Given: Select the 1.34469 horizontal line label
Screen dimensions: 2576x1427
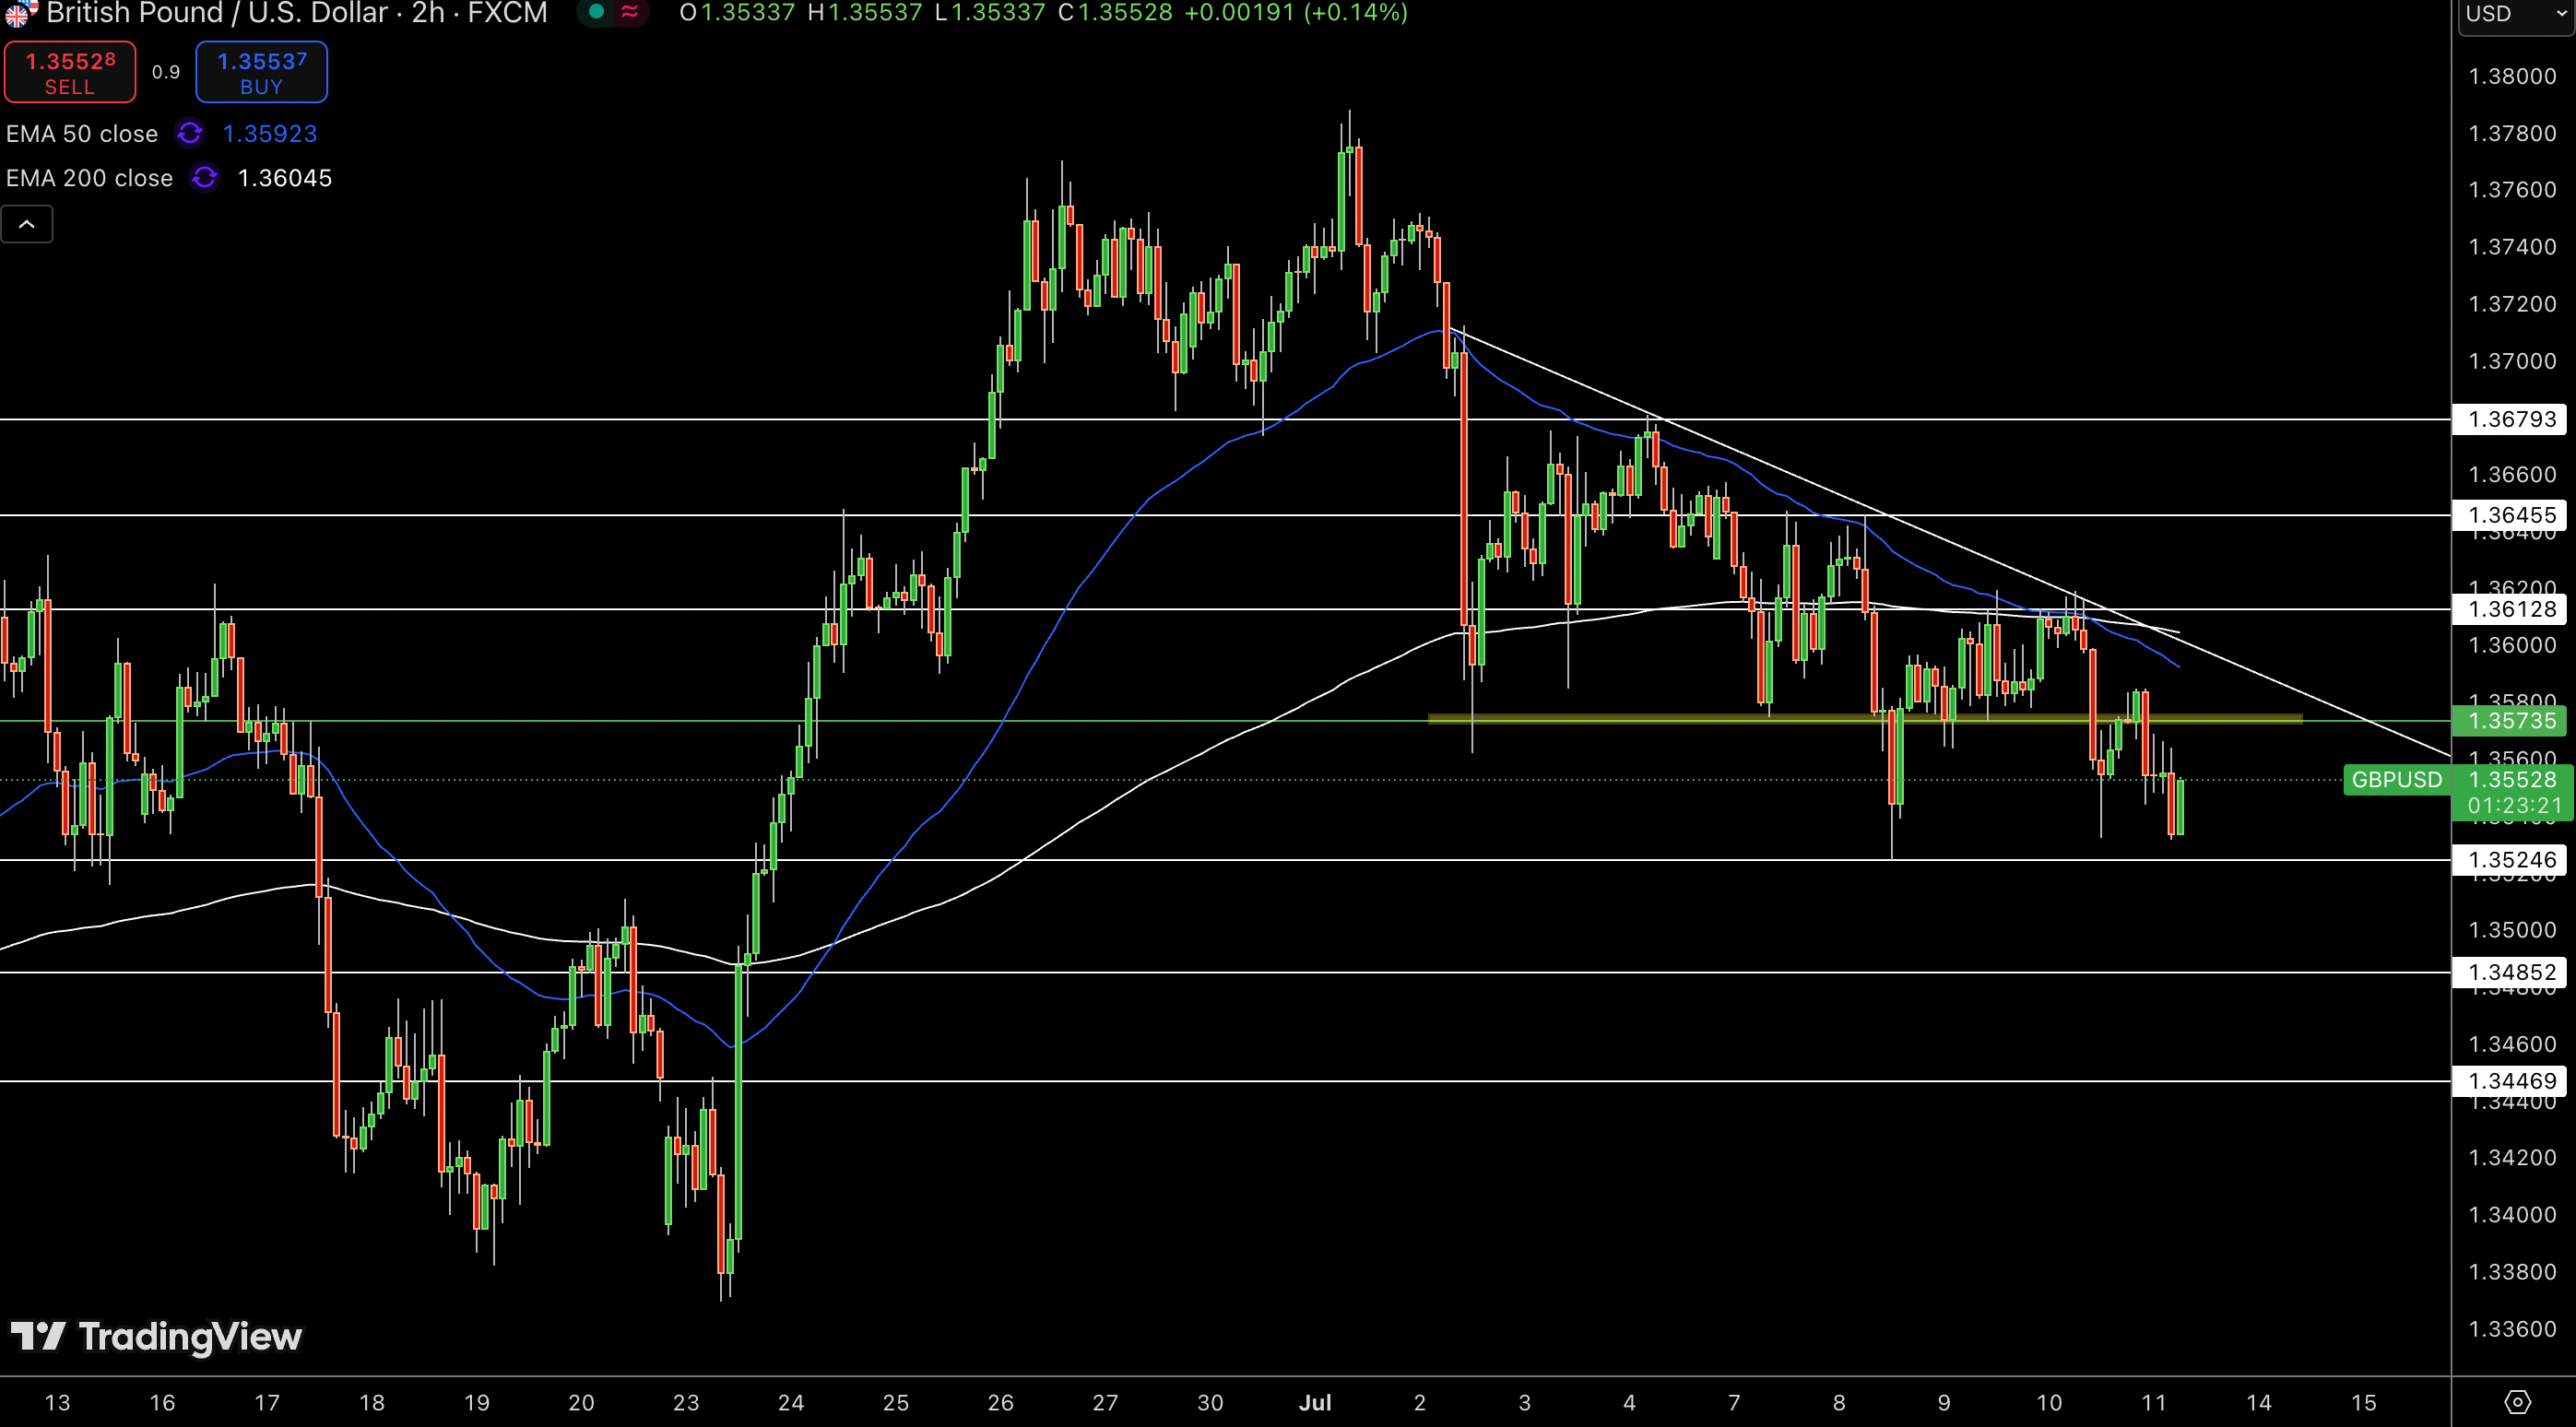Looking at the screenshot, I should pos(2511,1081).
